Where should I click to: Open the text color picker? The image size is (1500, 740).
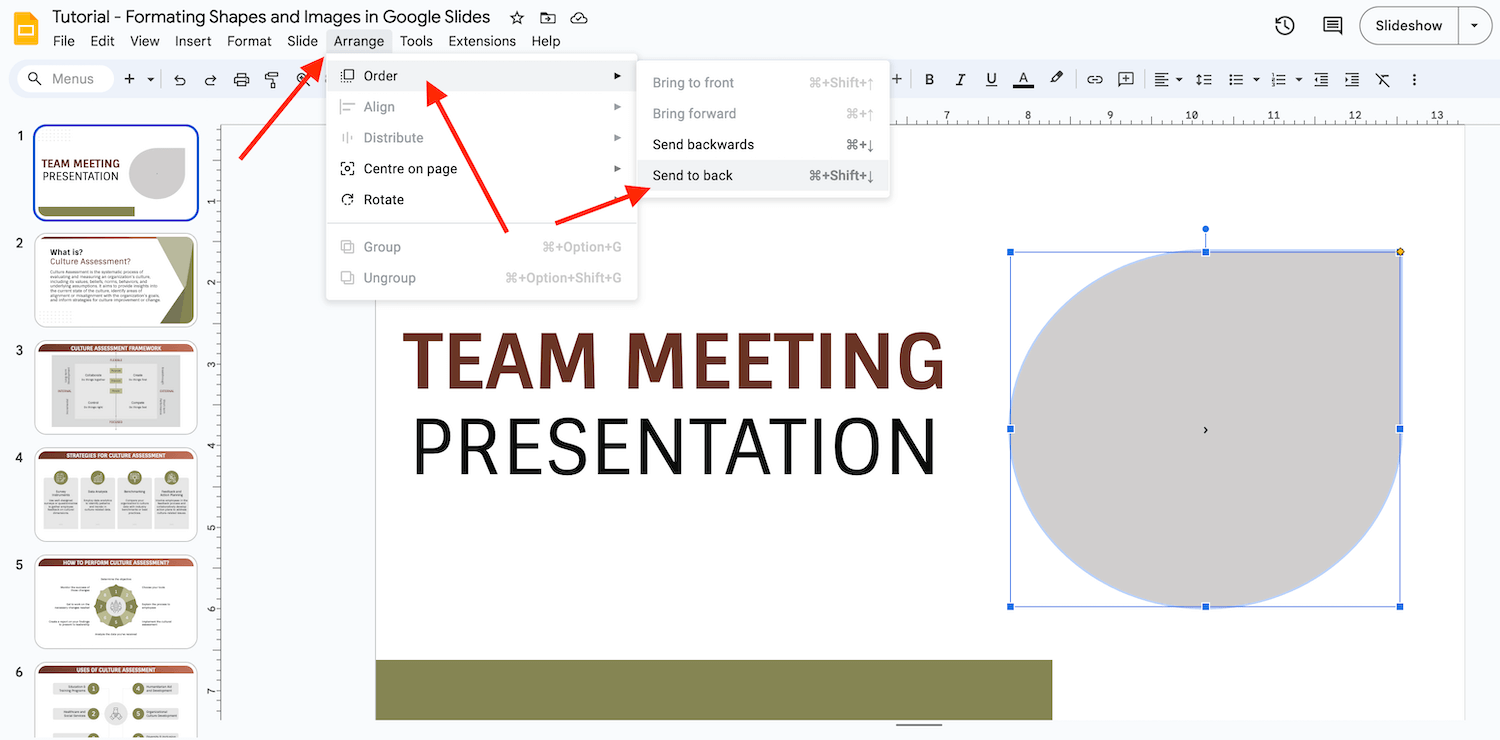(x=1023, y=79)
